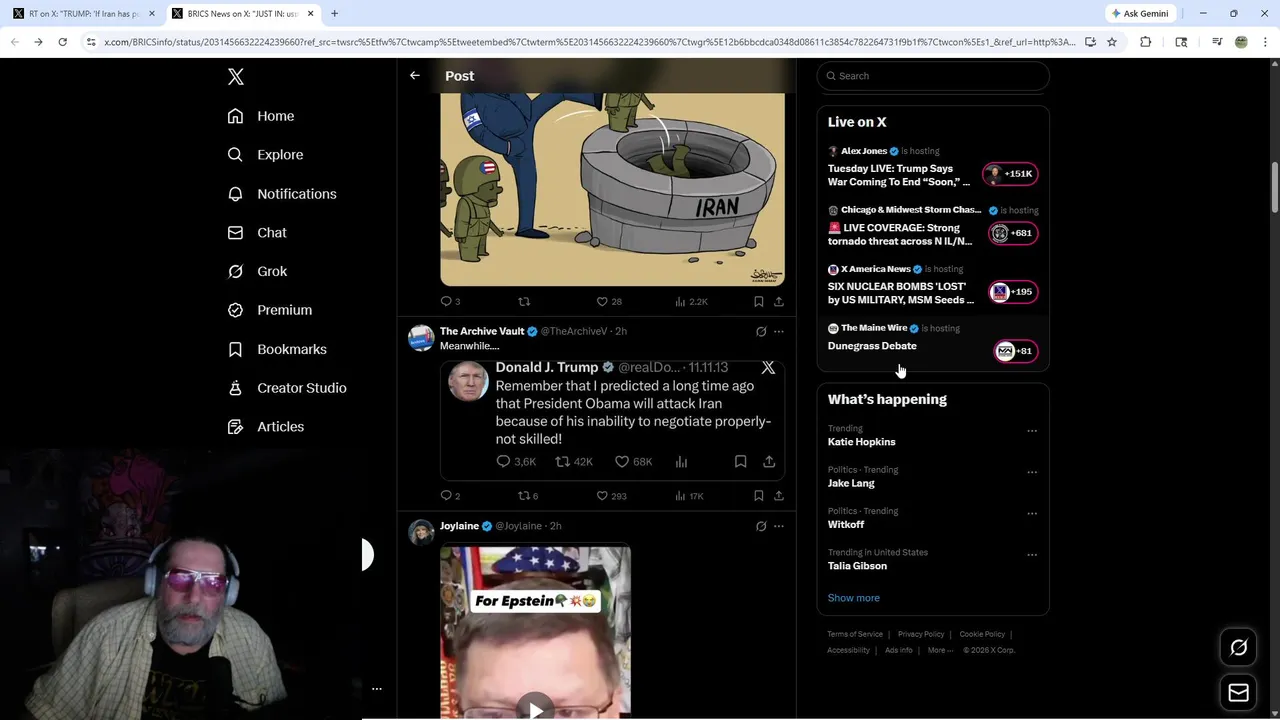Share the Iran cartoon post
This screenshot has width=1280, height=720.
pyautogui.click(x=779, y=301)
